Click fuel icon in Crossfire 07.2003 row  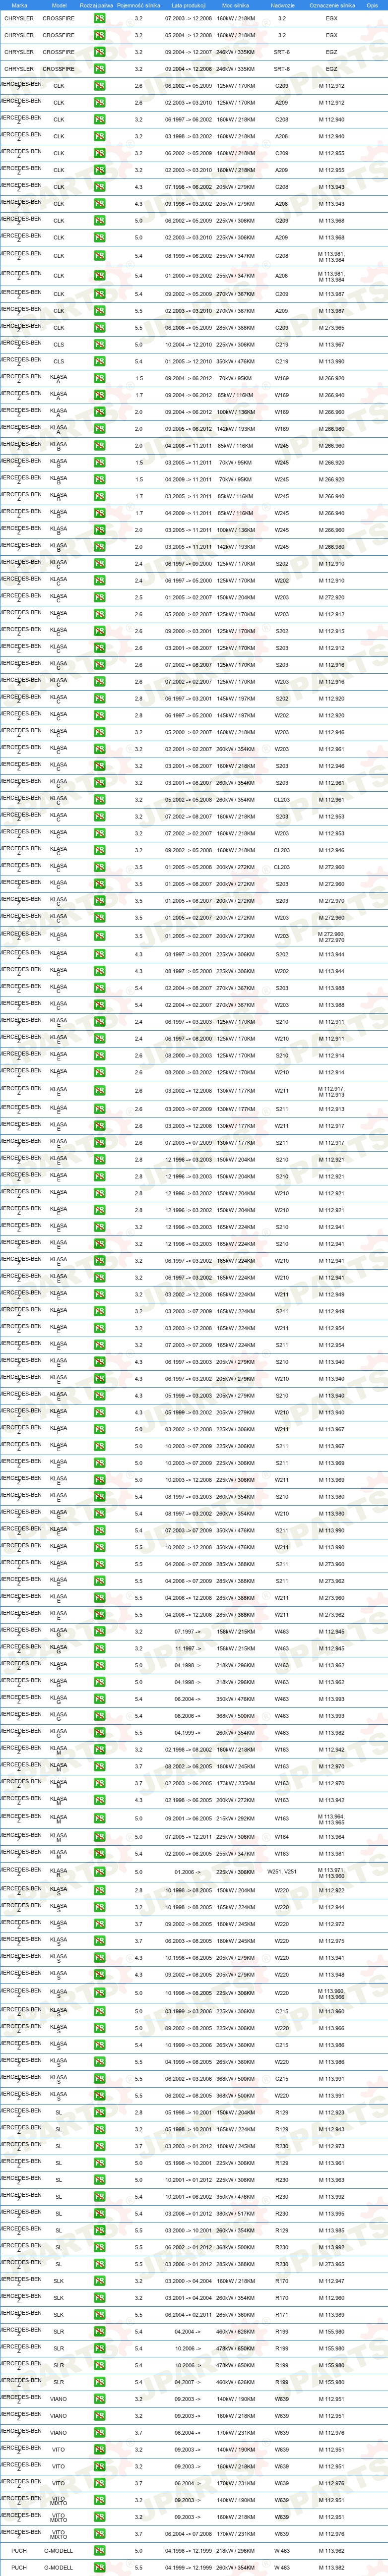99,18
